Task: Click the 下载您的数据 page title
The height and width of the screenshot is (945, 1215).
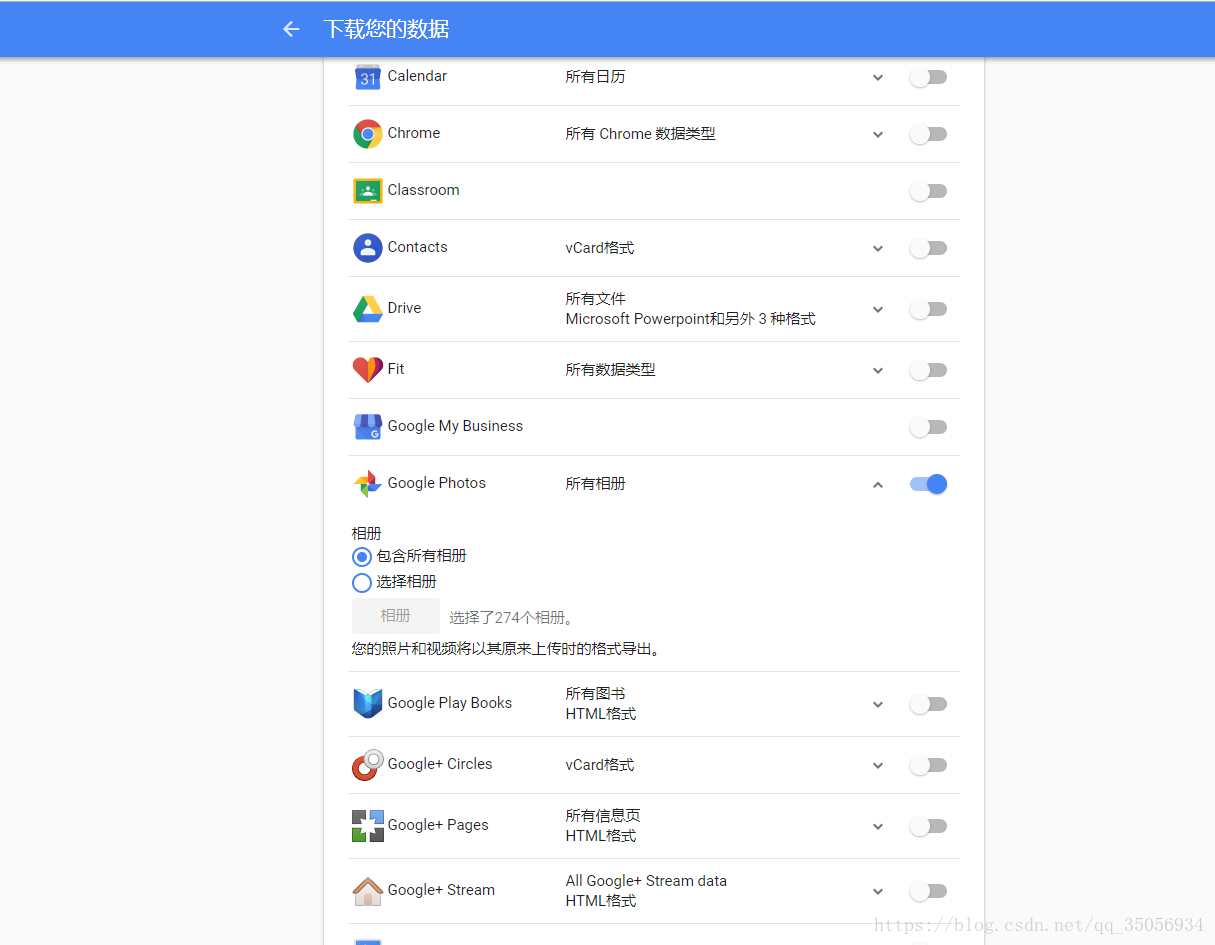Action: point(386,29)
